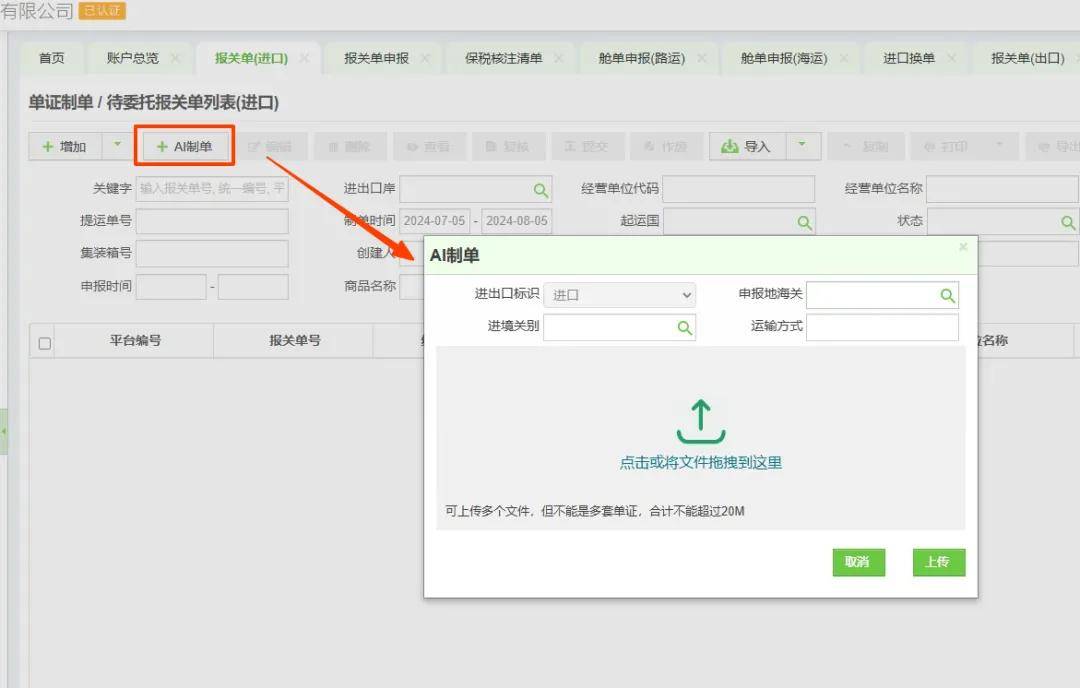Click the 上传 button
1080x688 pixels.
[x=937, y=562]
